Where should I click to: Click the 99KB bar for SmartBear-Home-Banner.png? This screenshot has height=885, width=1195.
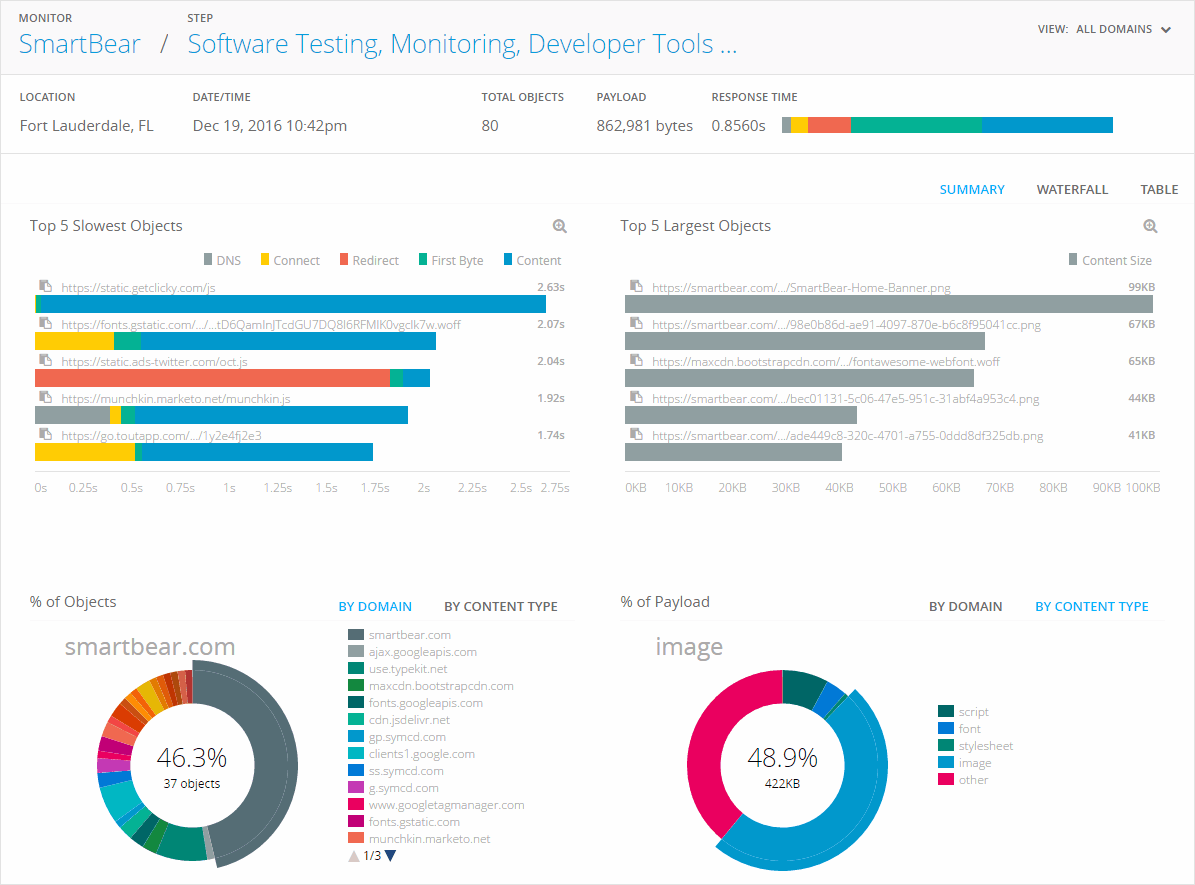889,304
